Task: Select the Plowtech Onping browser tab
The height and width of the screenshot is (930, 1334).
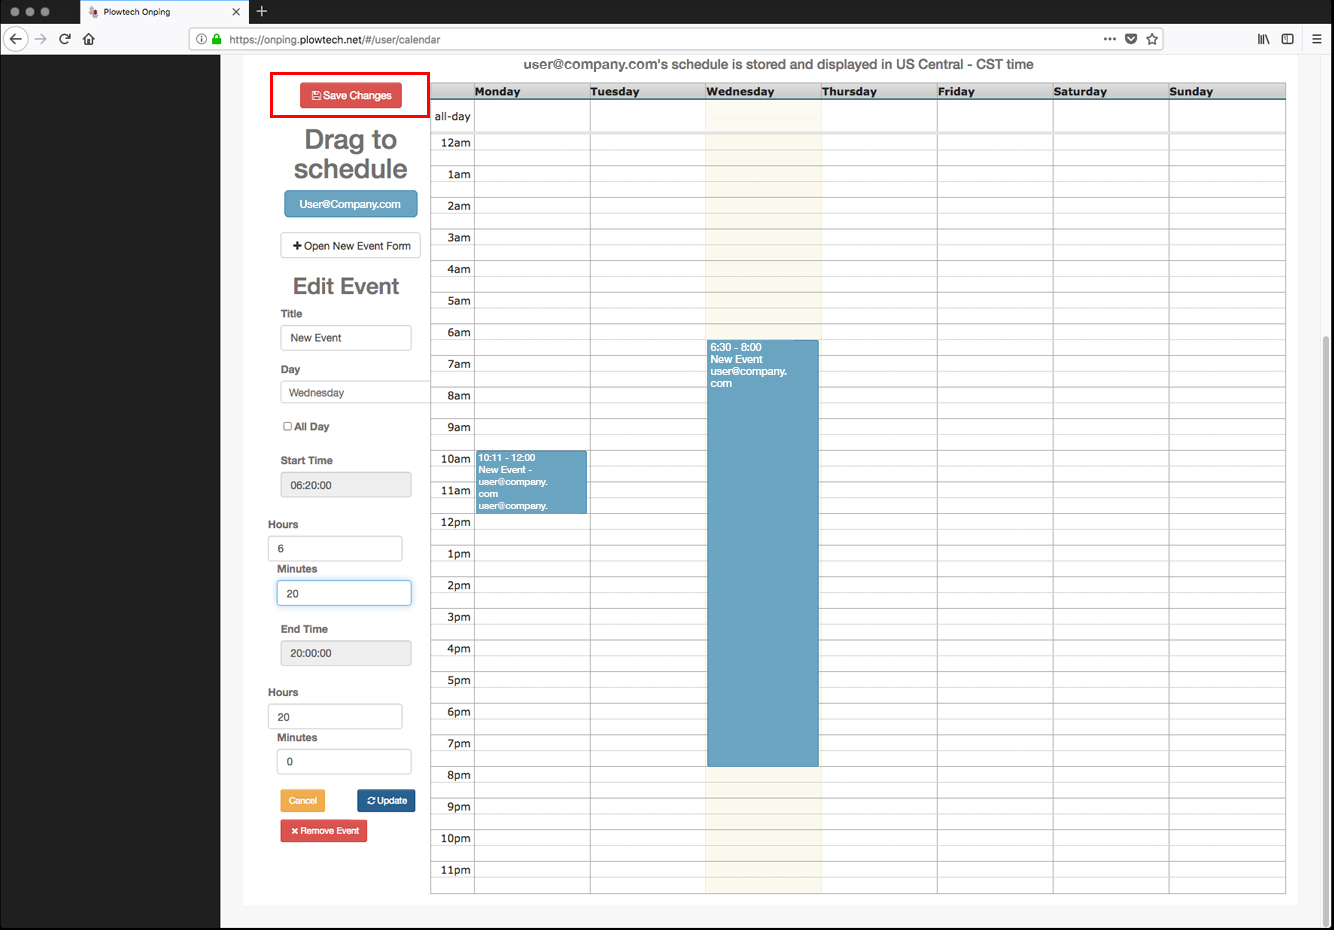Action: (155, 12)
